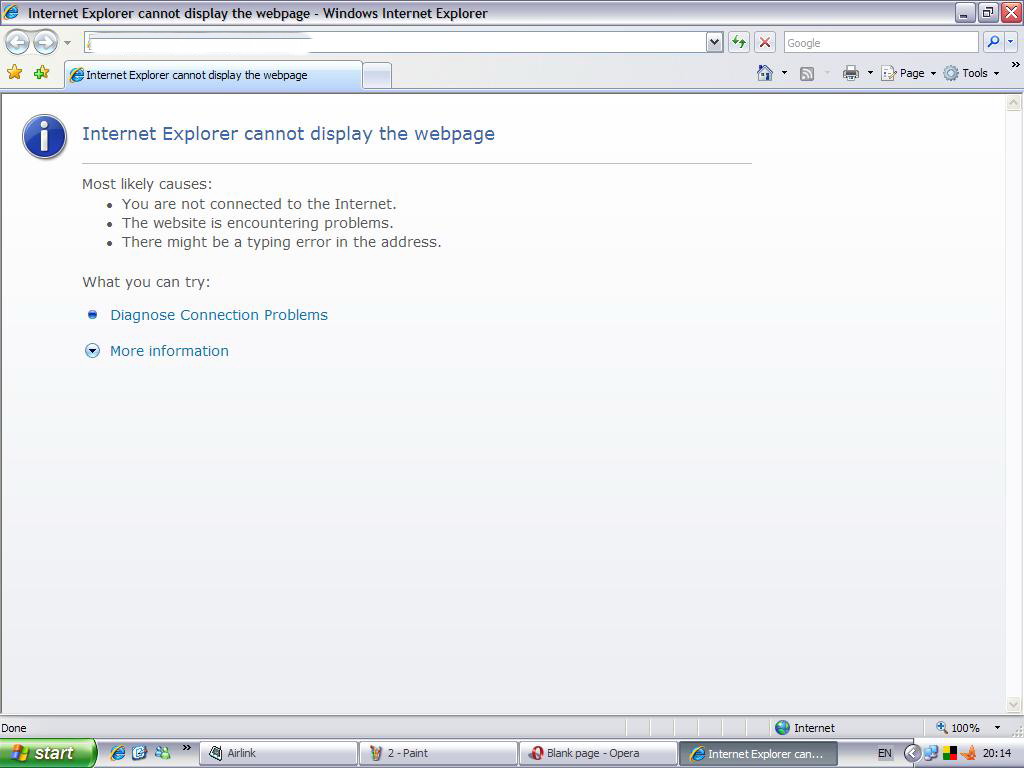The height and width of the screenshot is (768, 1024).
Task: Click the magnifying glass Search button
Action: tap(993, 42)
